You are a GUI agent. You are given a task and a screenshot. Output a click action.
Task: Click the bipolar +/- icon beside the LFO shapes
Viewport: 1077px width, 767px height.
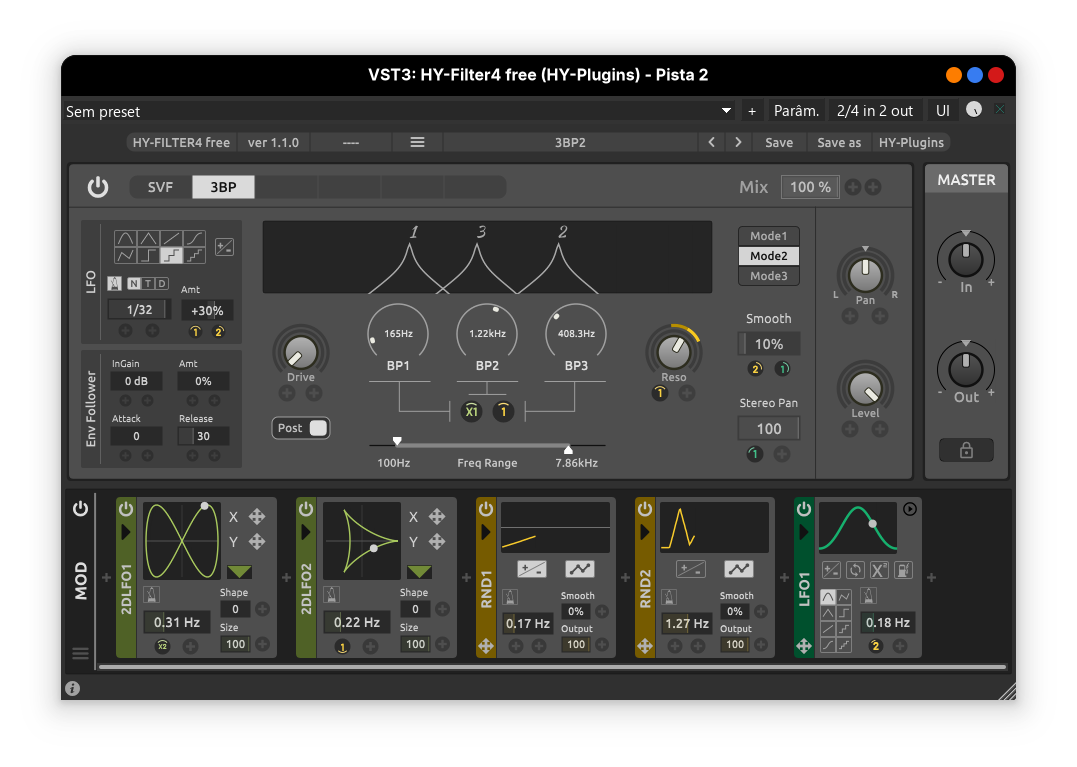[x=225, y=246]
